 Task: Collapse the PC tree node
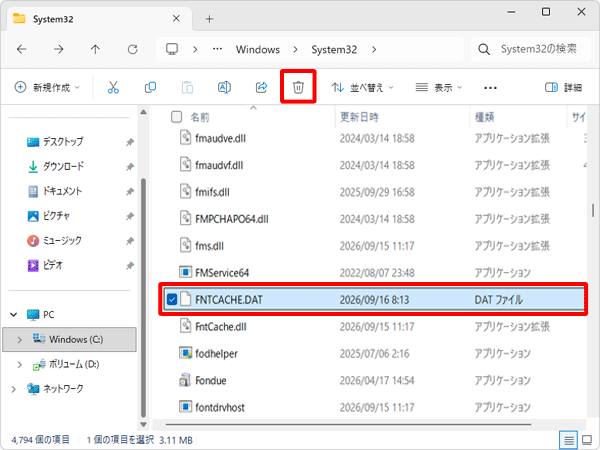tap(14, 315)
